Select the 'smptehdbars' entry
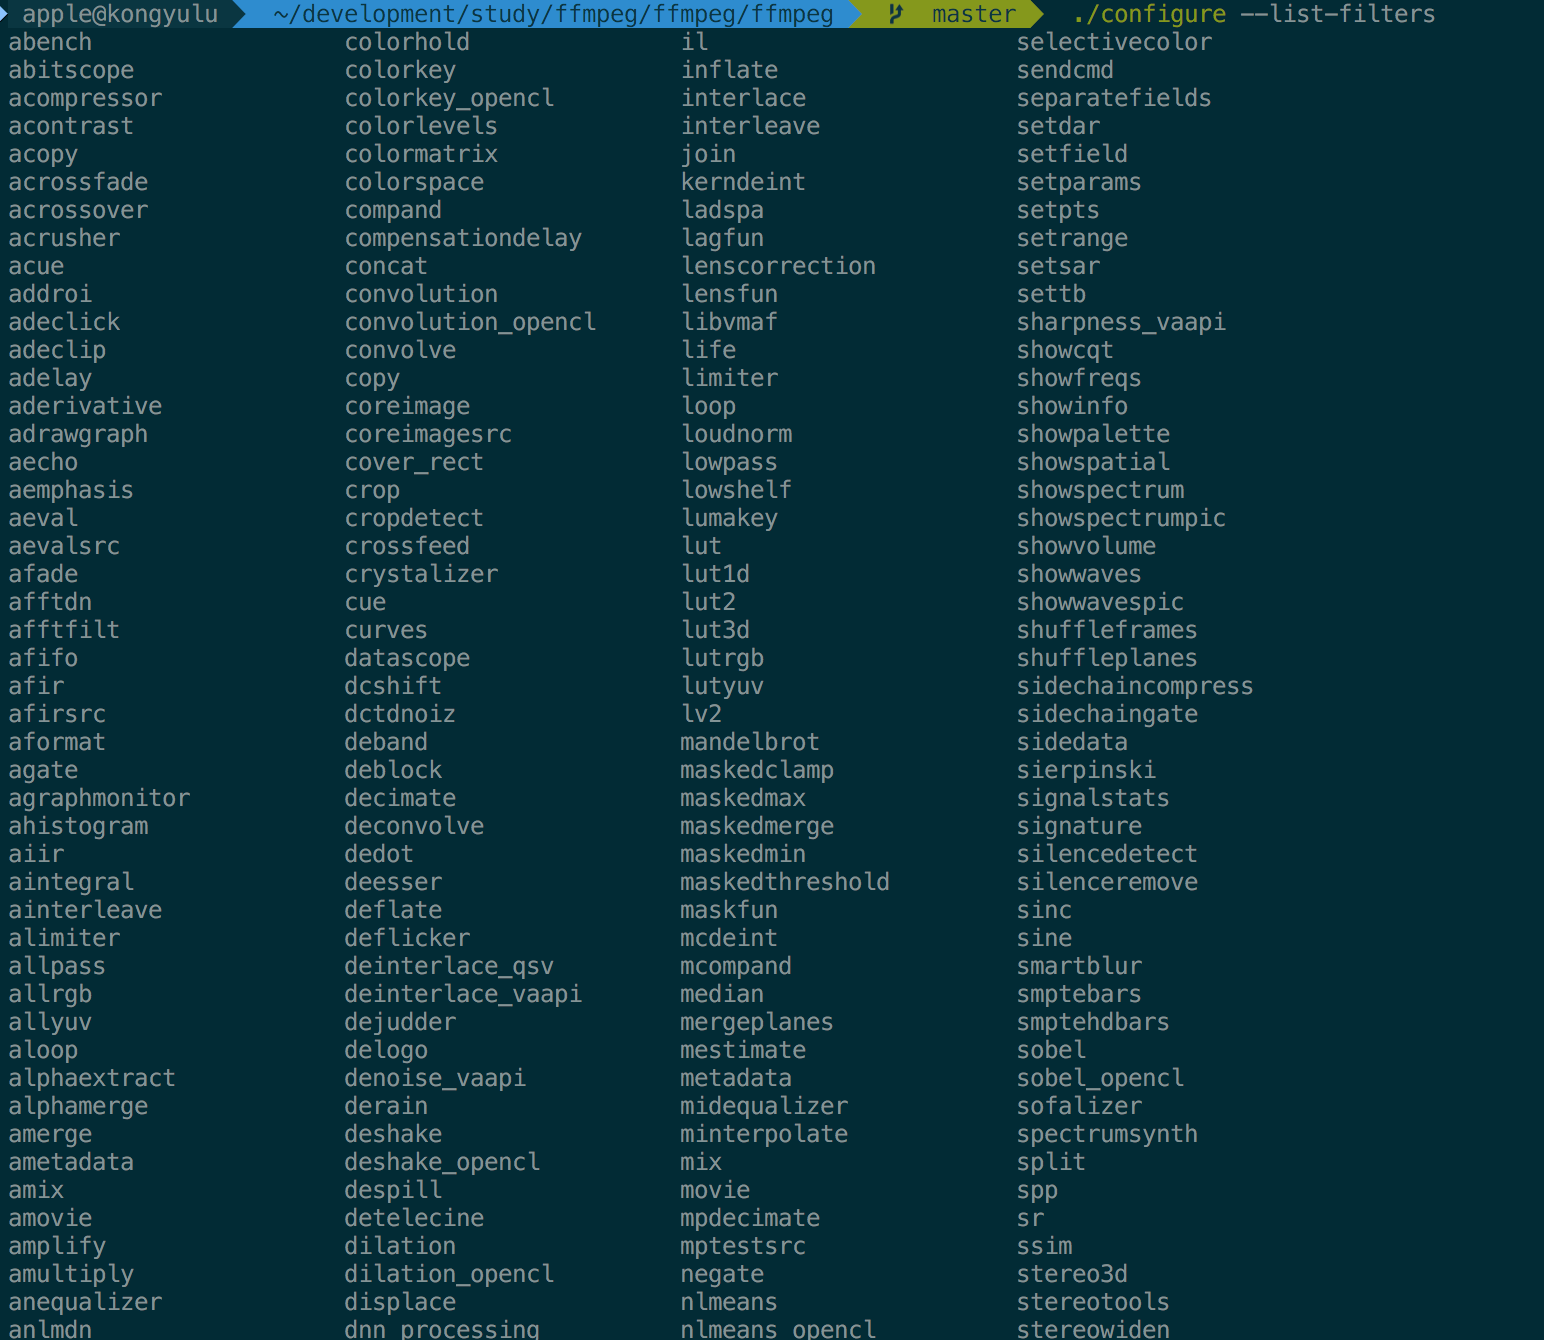The image size is (1544, 1340). [x=1093, y=1022]
